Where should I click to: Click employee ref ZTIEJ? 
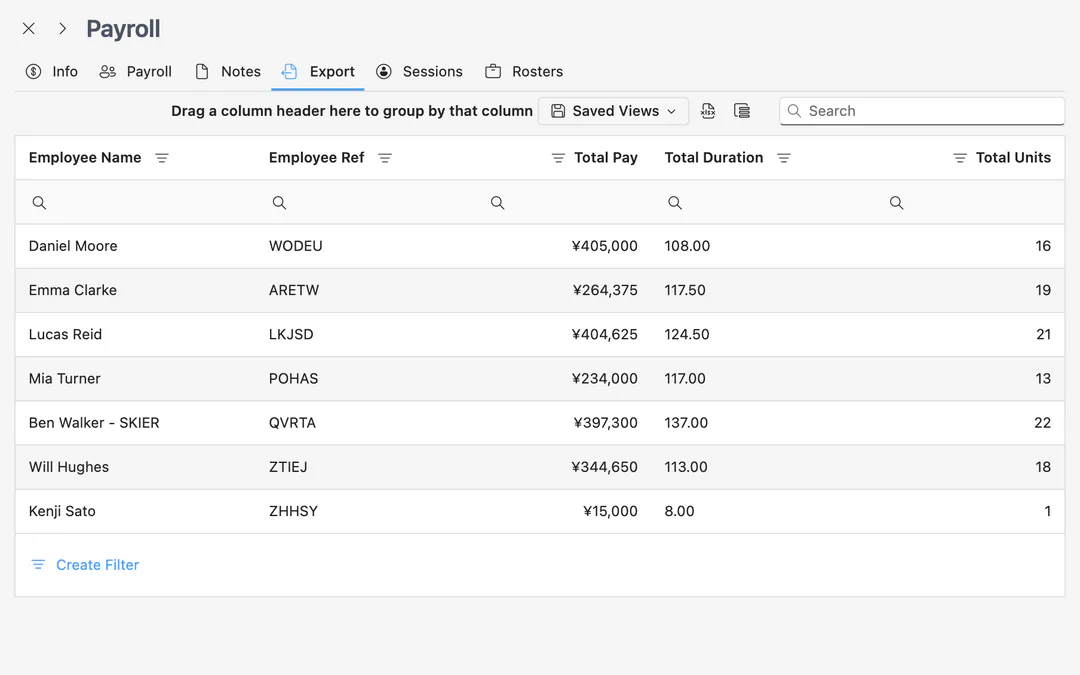click(x=288, y=467)
